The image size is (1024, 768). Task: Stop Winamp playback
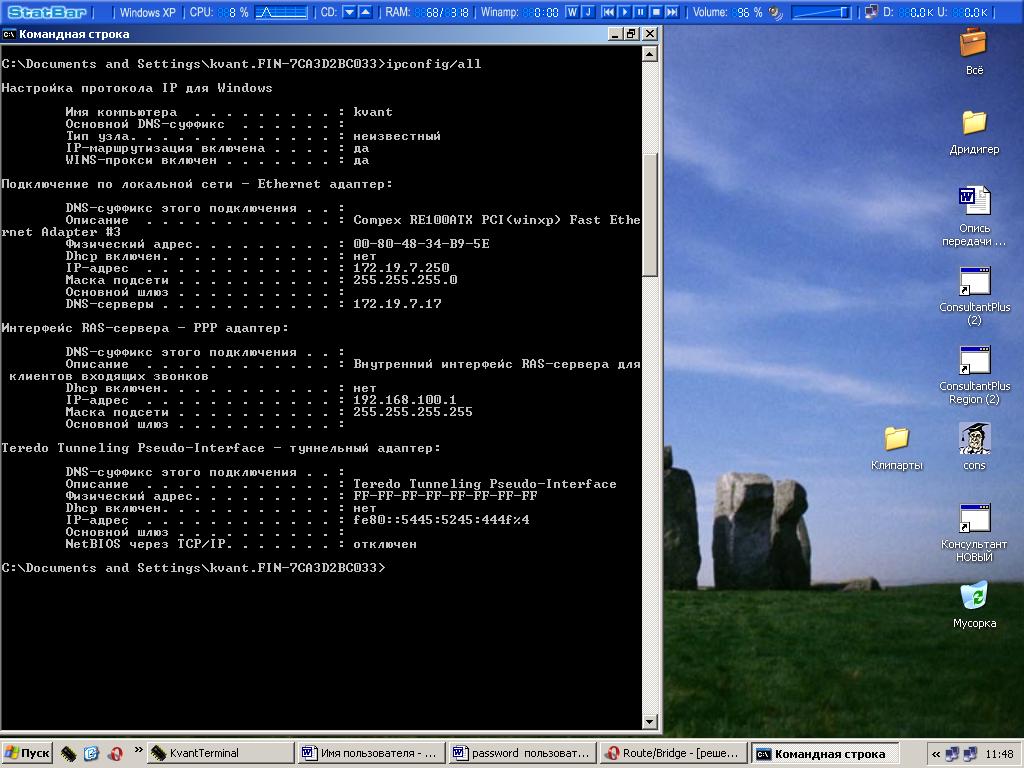(656, 12)
